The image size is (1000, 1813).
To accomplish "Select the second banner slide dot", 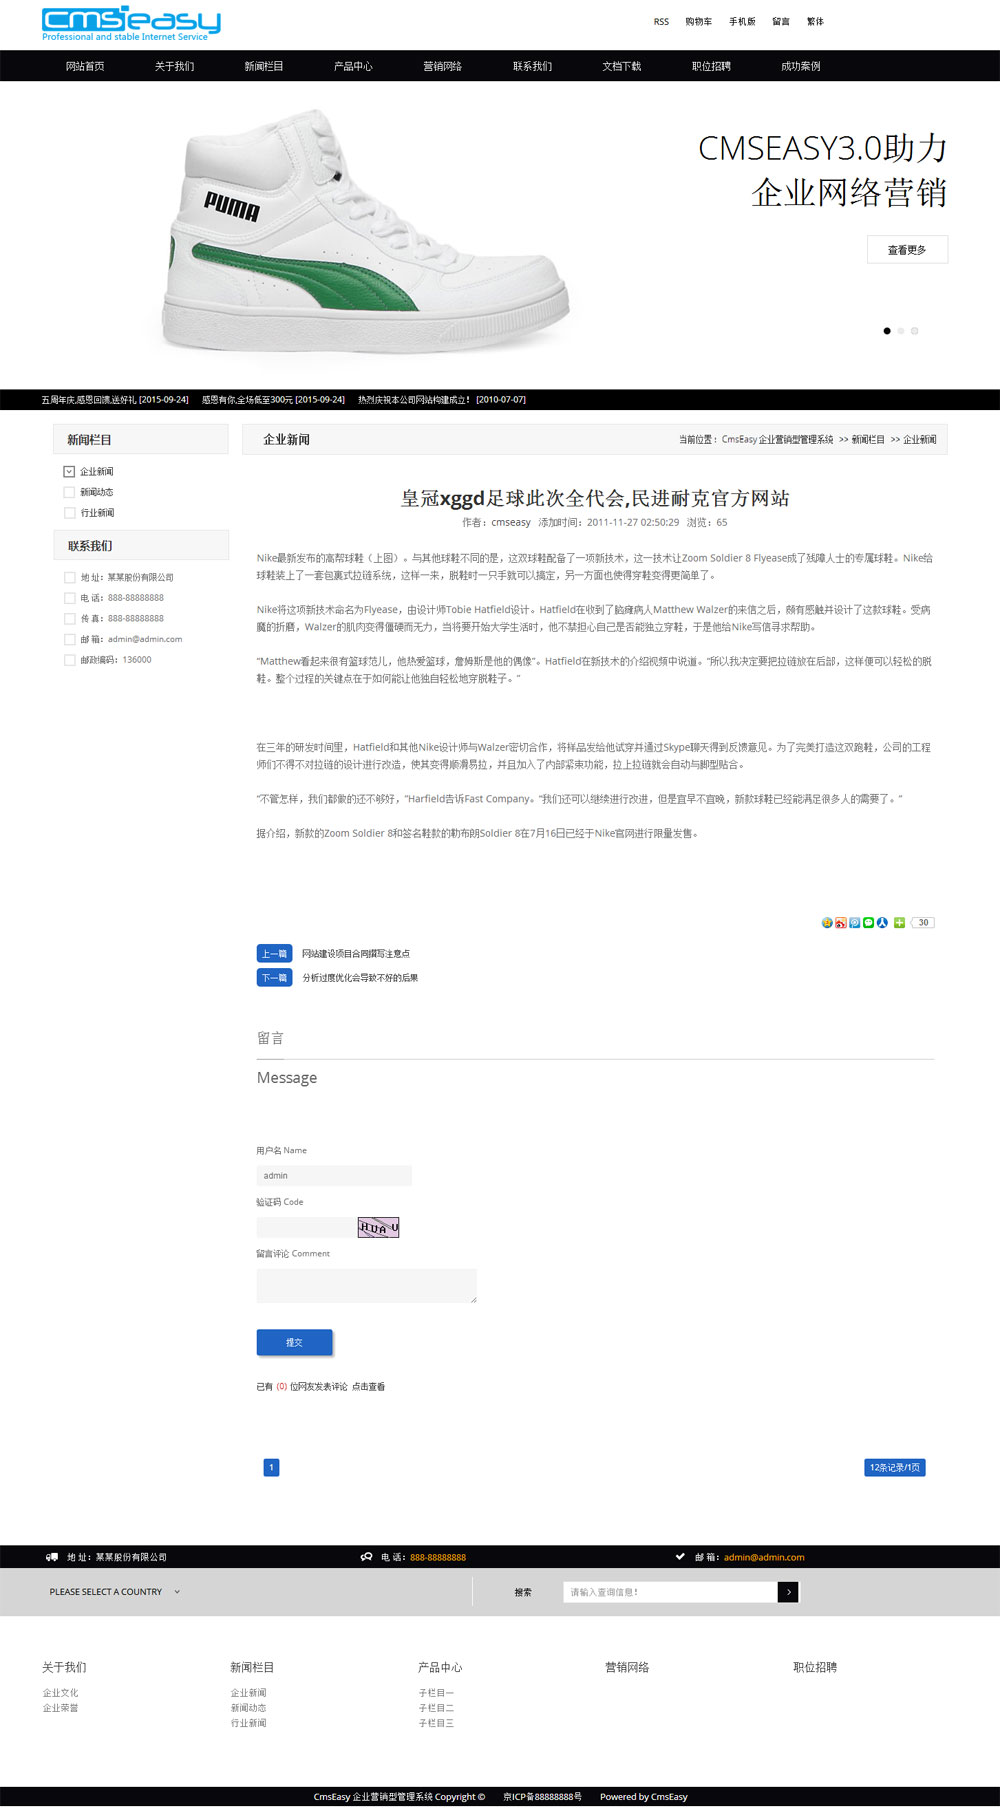I will pyautogui.click(x=900, y=331).
